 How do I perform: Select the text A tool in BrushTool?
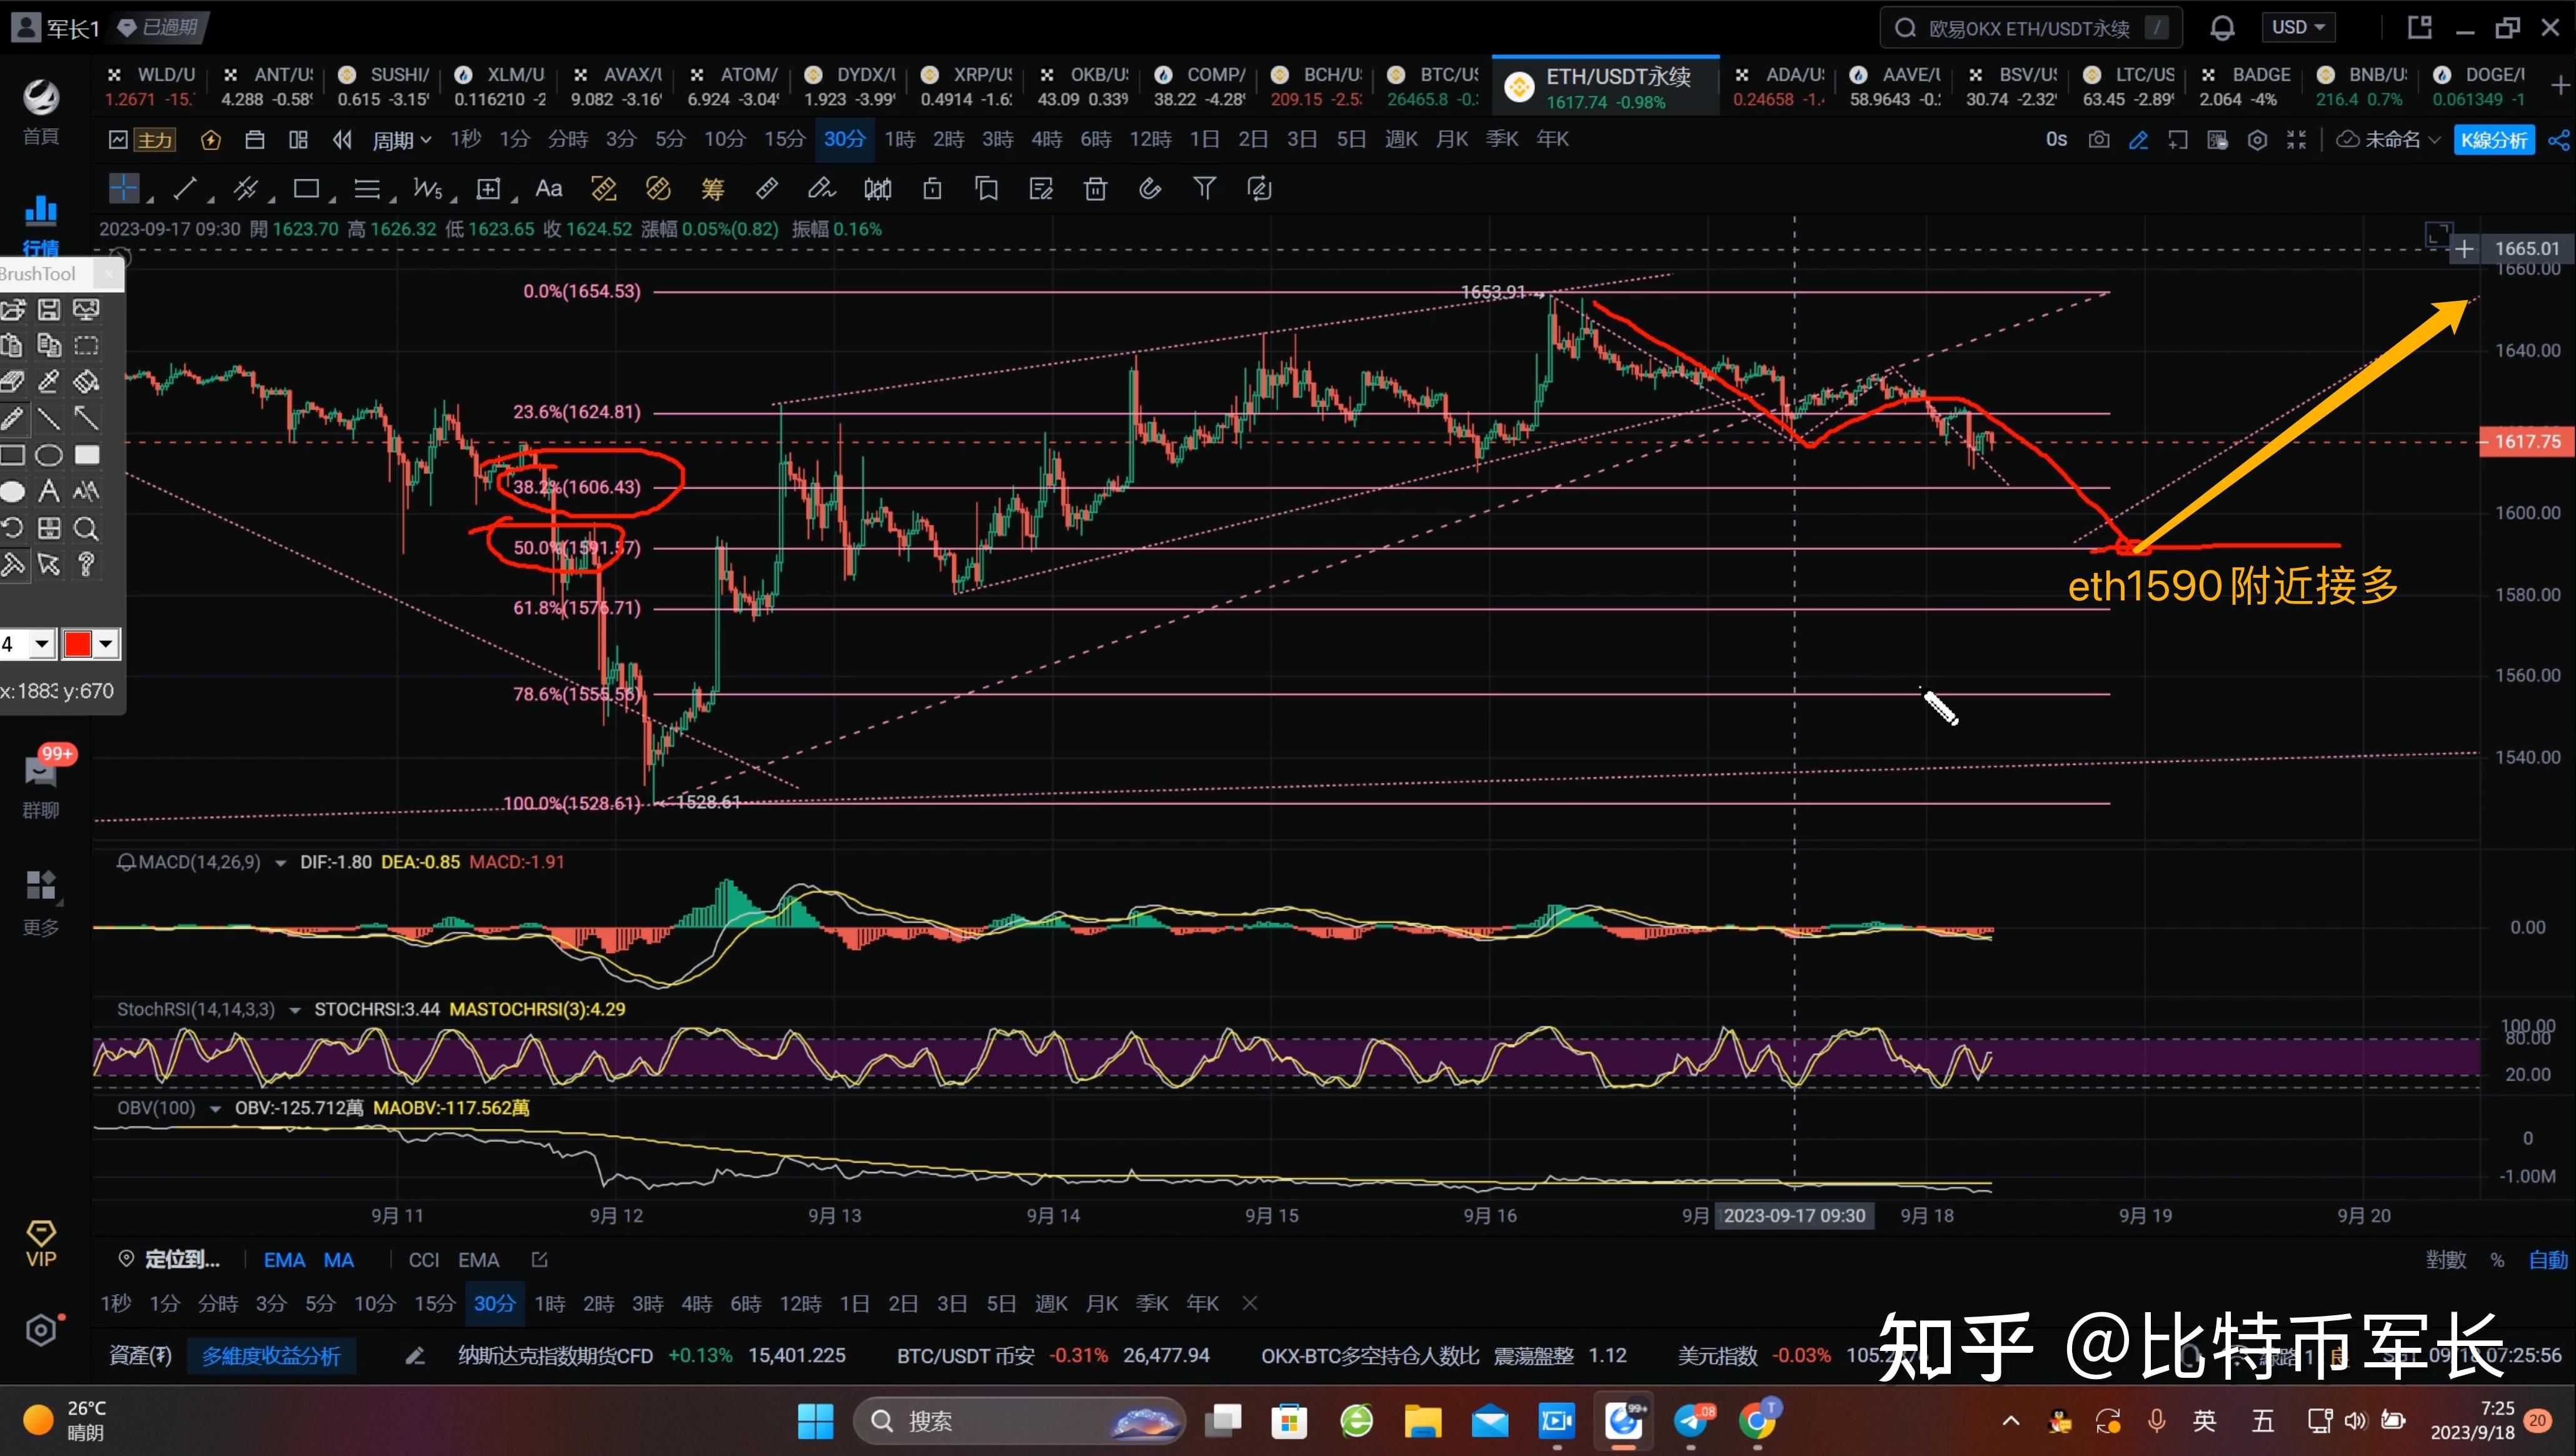tap(48, 491)
